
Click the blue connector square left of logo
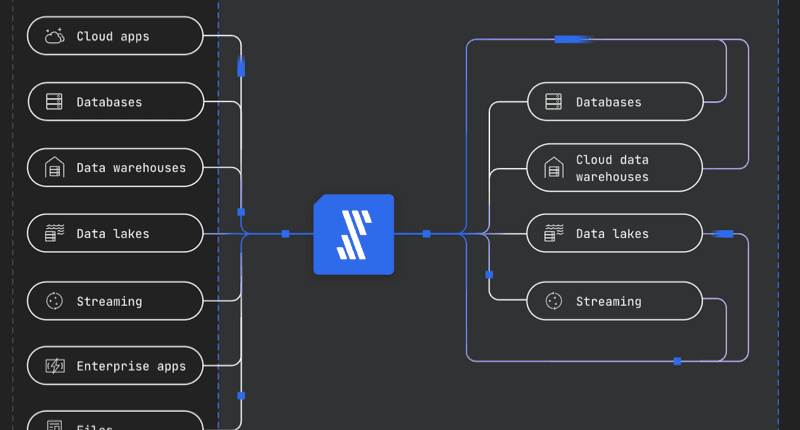(285, 234)
